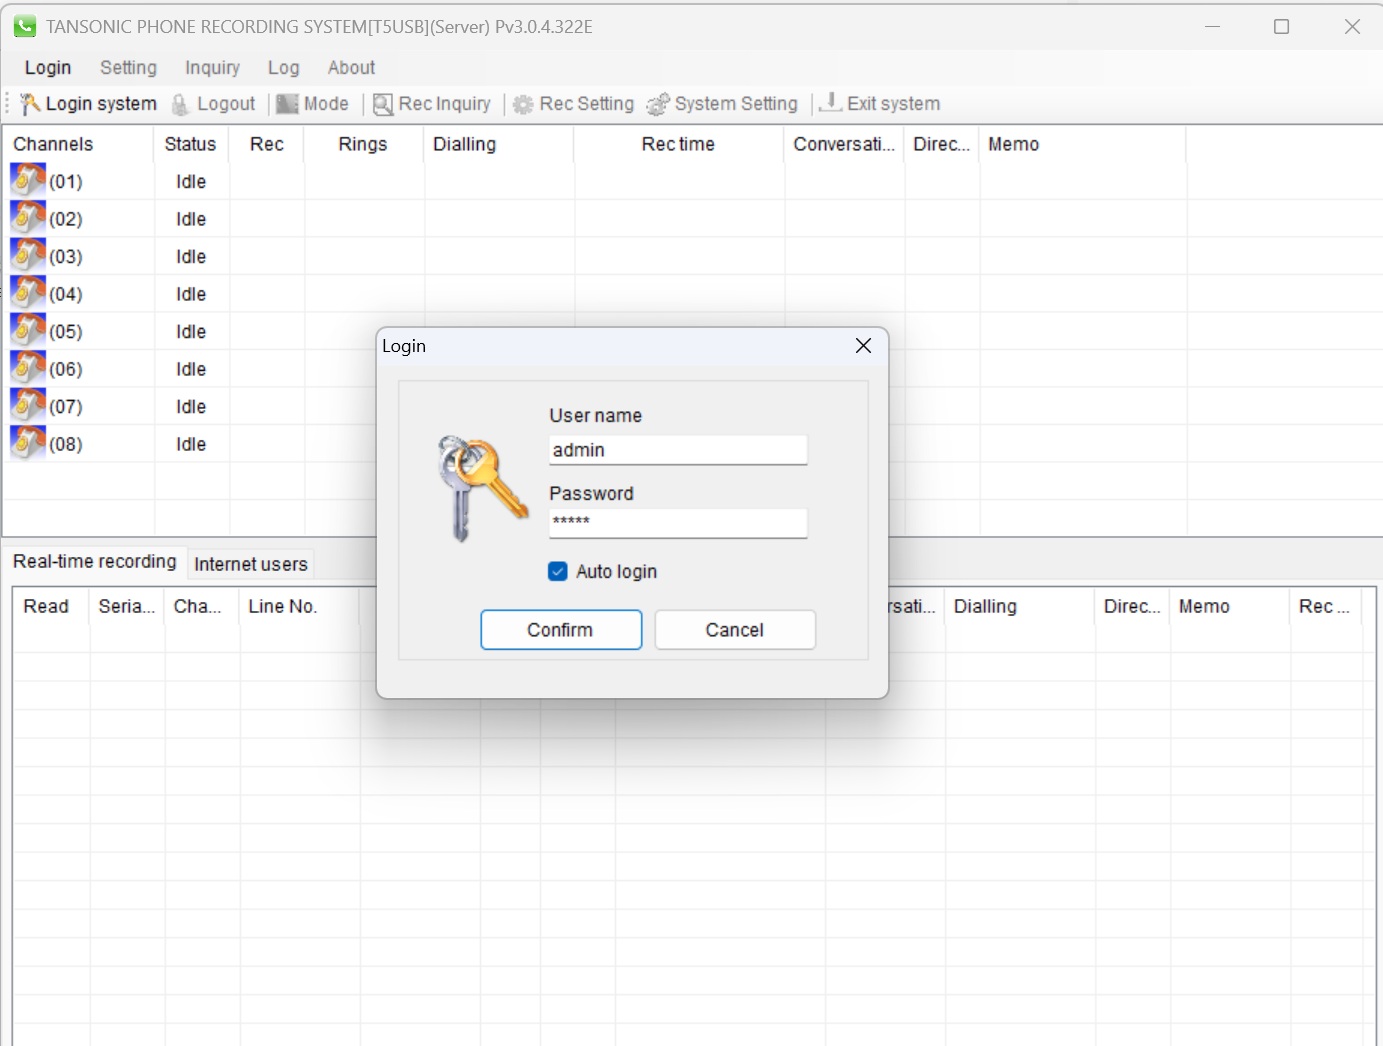The width and height of the screenshot is (1383, 1046).
Task: Click the Rec time column header
Action: (x=678, y=144)
